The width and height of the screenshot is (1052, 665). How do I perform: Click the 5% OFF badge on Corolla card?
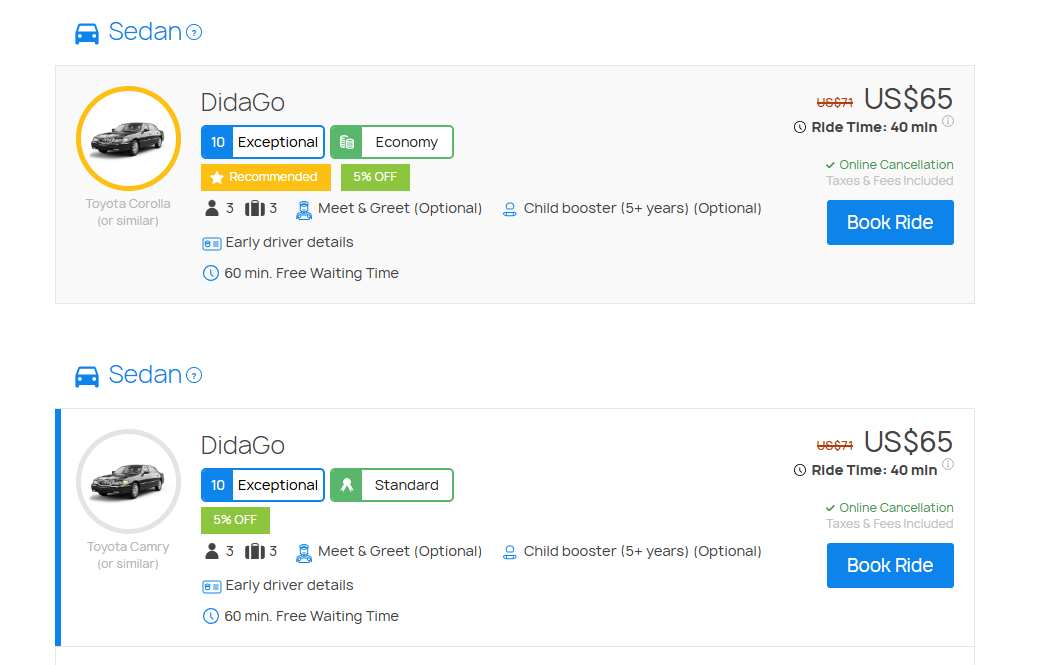[x=375, y=177]
